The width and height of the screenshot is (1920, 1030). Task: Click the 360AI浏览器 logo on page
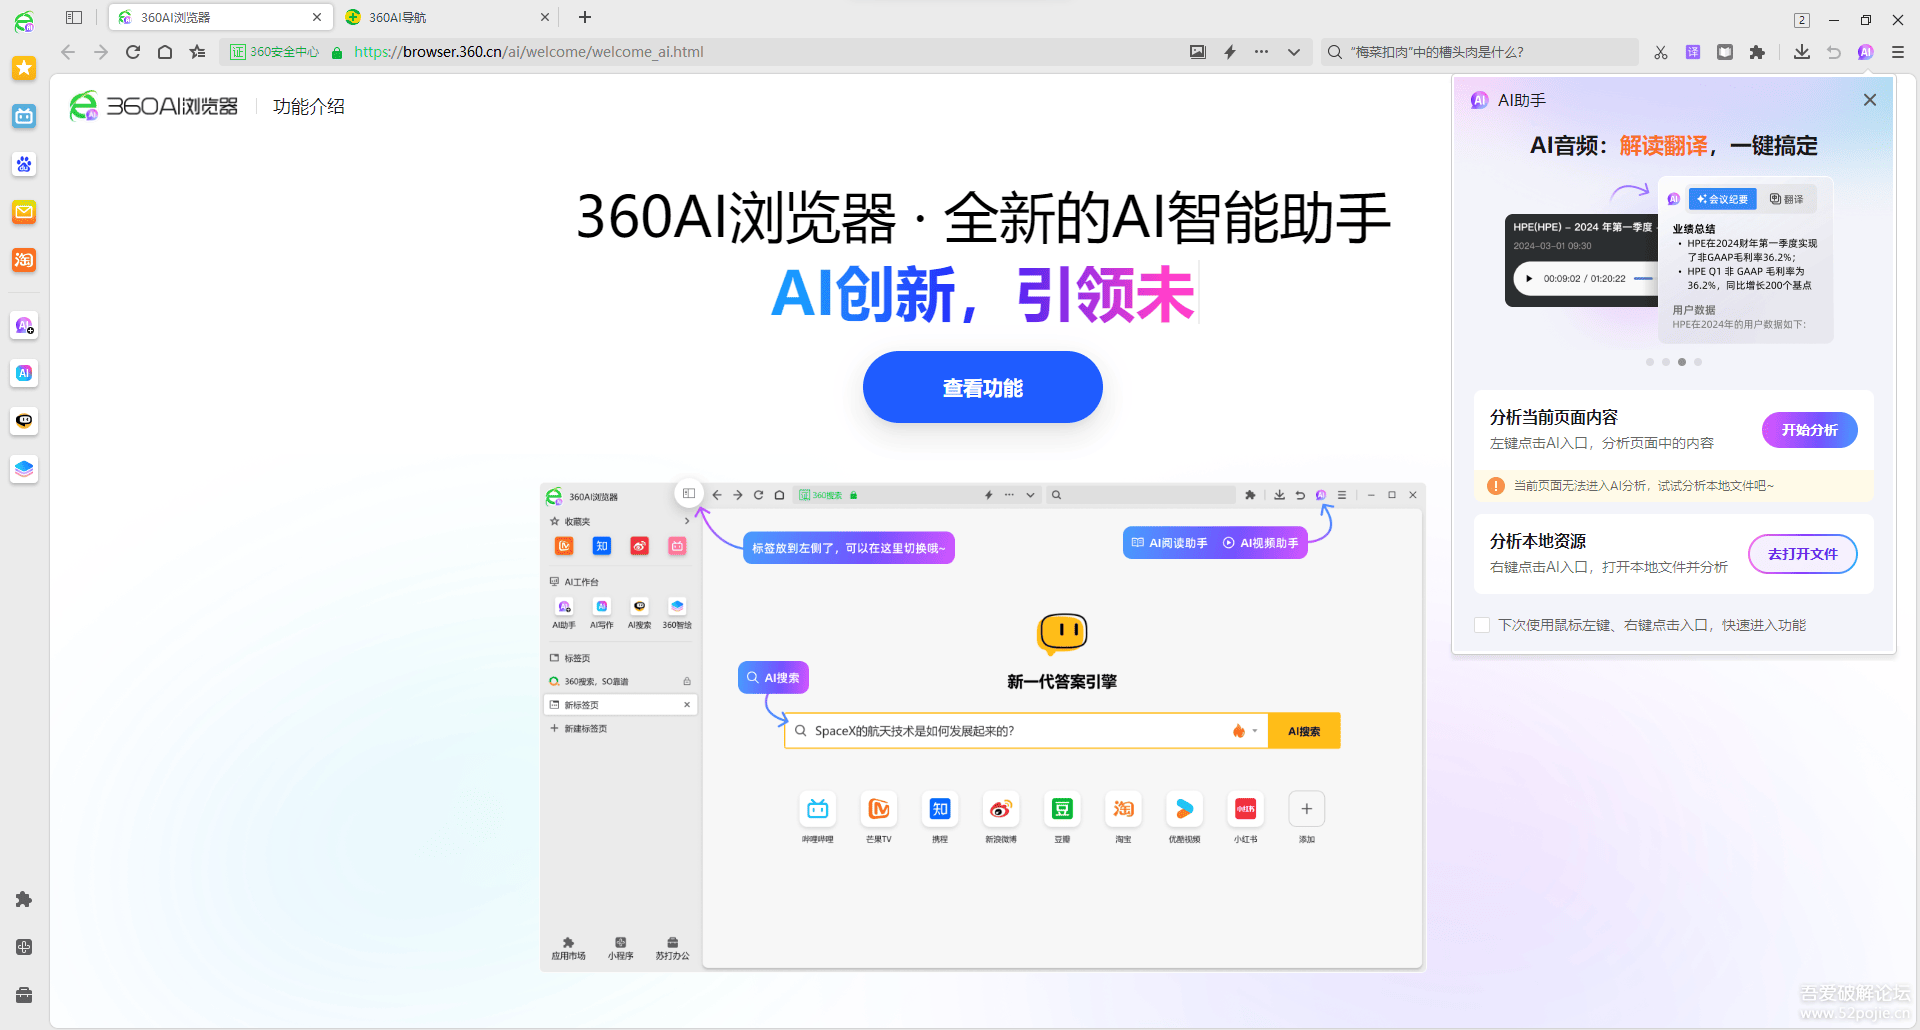(153, 106)
